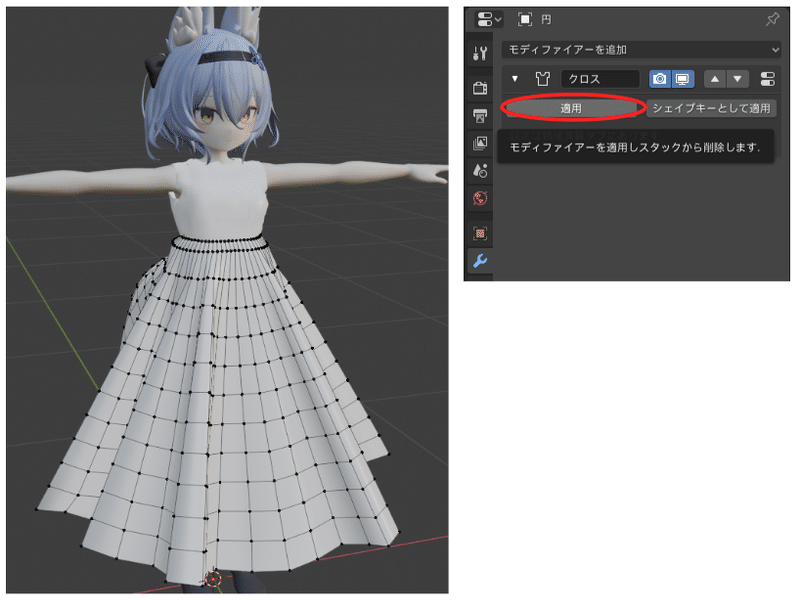Click the 適用 apply button
Image resolution: width=800 pixels, height=600 pixels.
(x=571, y=108)
